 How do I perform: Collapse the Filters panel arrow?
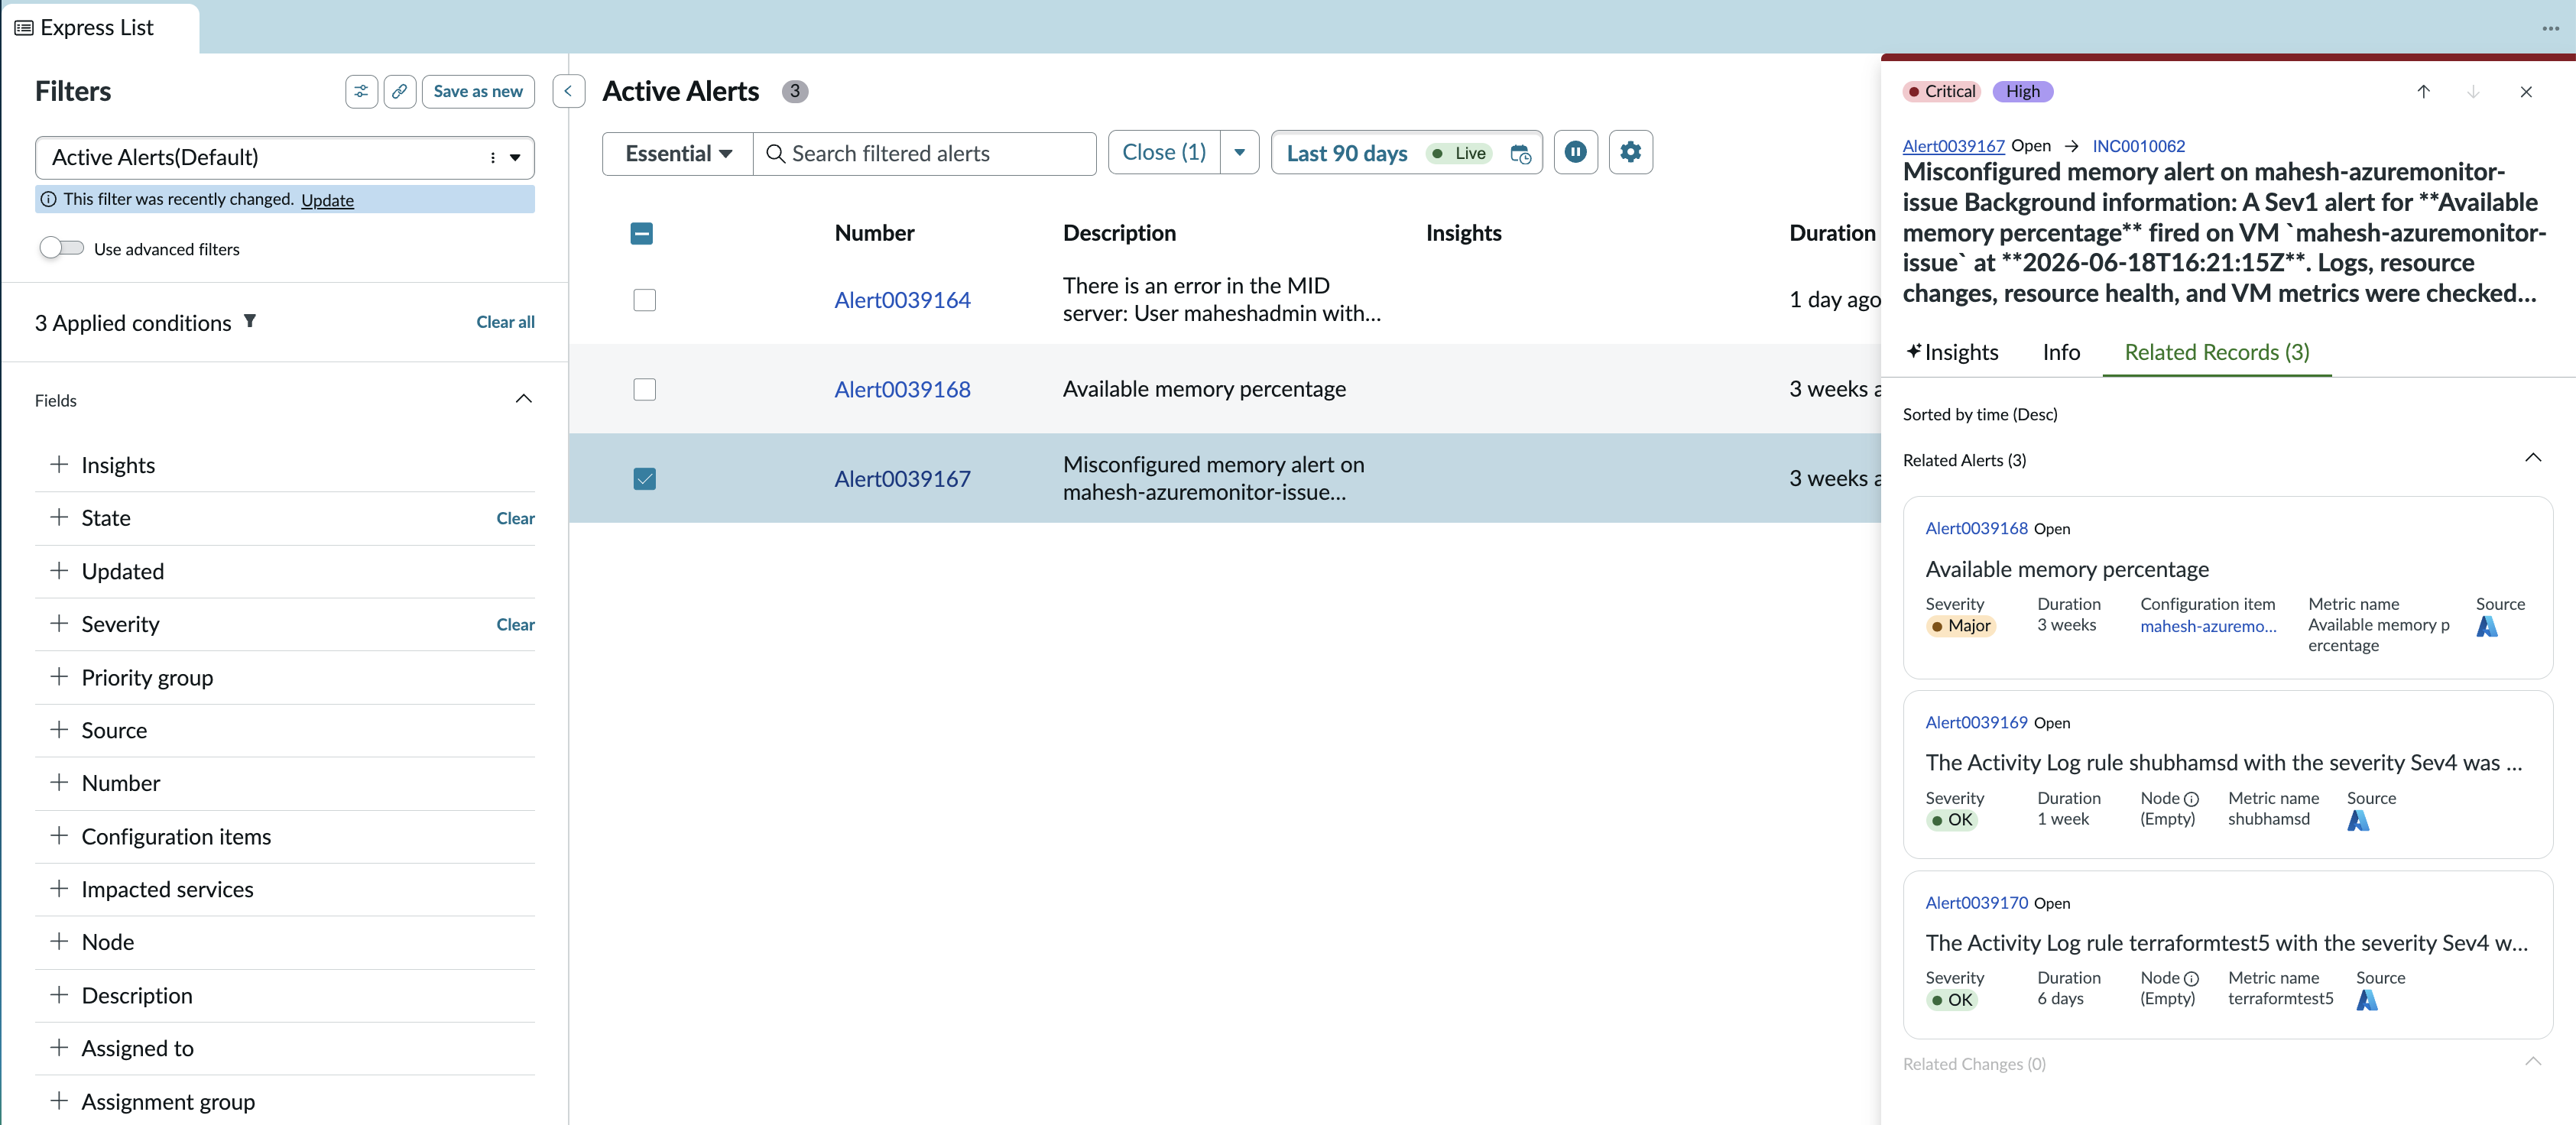pos(568,91)
